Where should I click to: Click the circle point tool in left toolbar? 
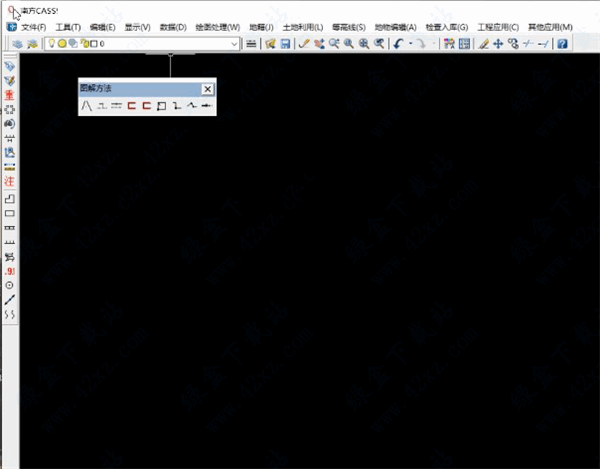10,285
